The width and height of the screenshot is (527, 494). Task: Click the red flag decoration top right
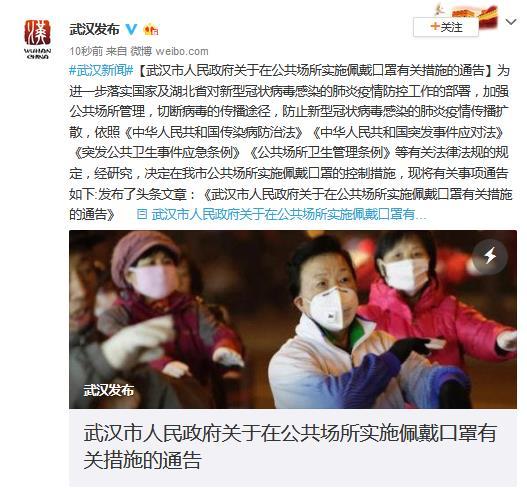coord(487,15)
